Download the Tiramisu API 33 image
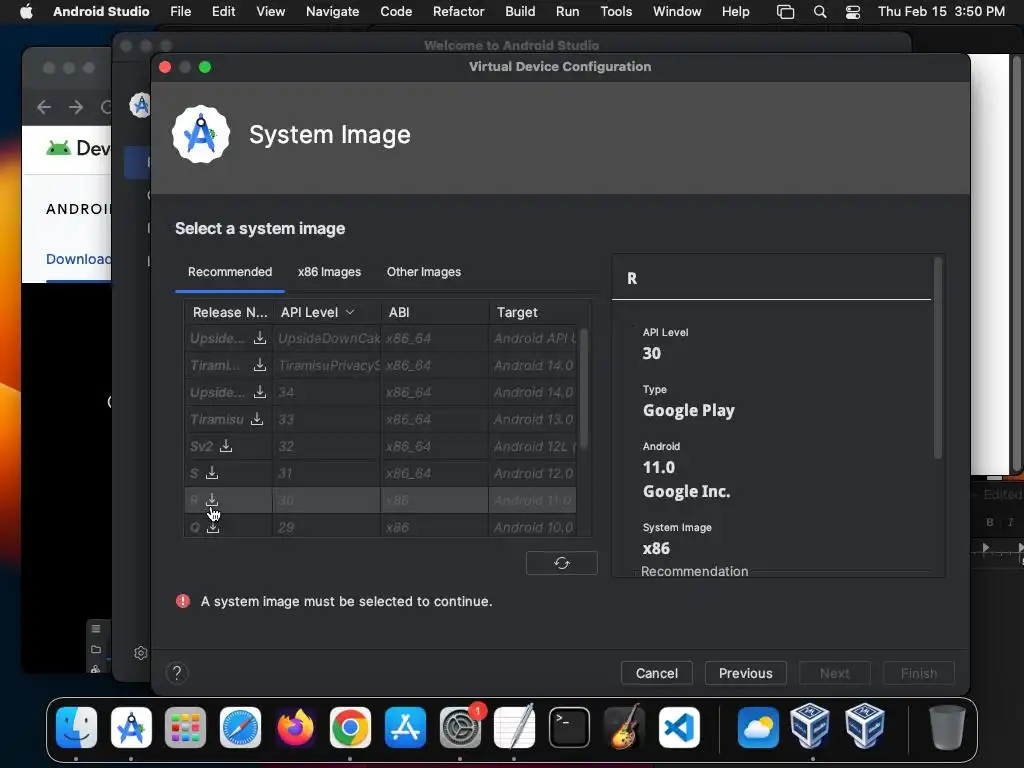This screenshot has height=768, width=1024. tap(257, 419)
